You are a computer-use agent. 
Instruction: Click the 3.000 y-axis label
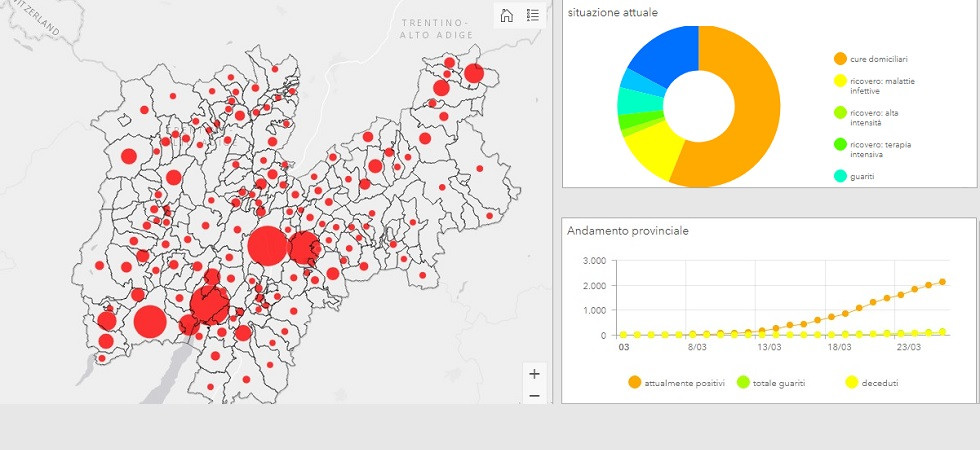pyautogui.click(x=594, y=260)
